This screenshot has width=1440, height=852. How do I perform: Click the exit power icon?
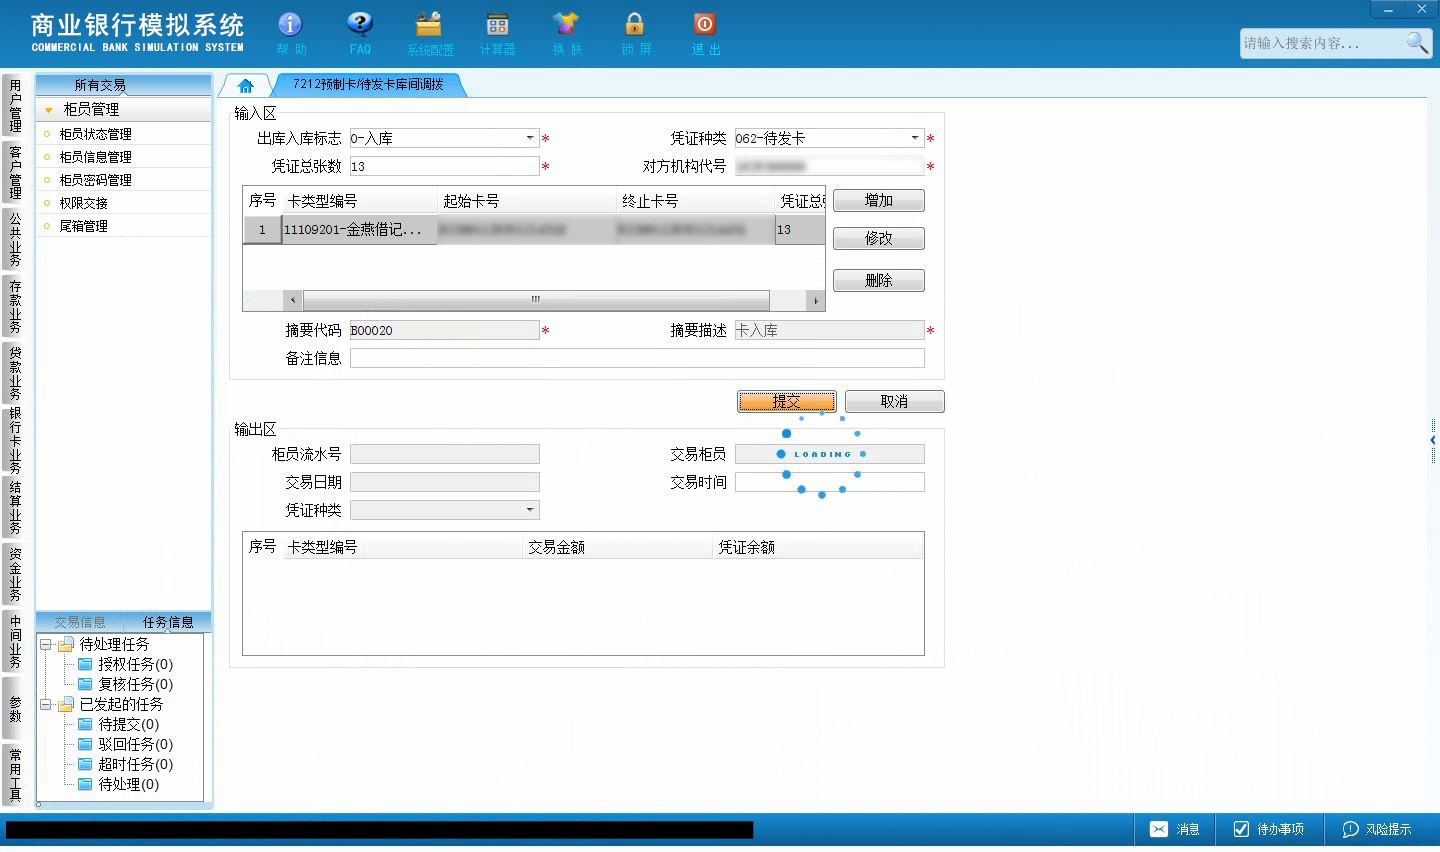705,24
